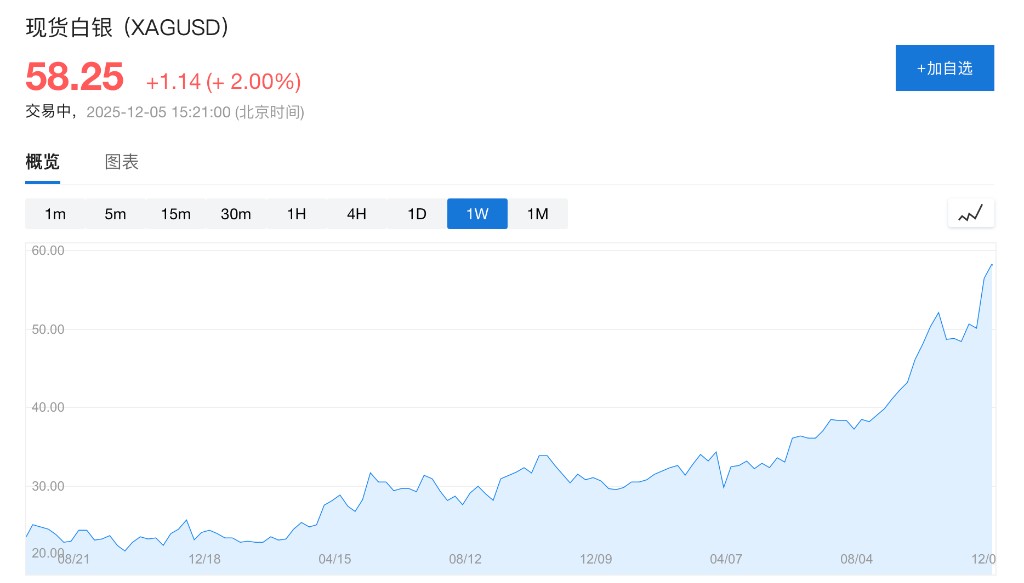Set chart interval to 1H
Viewport: 1024px width, 583px height.
pos(296,214)
